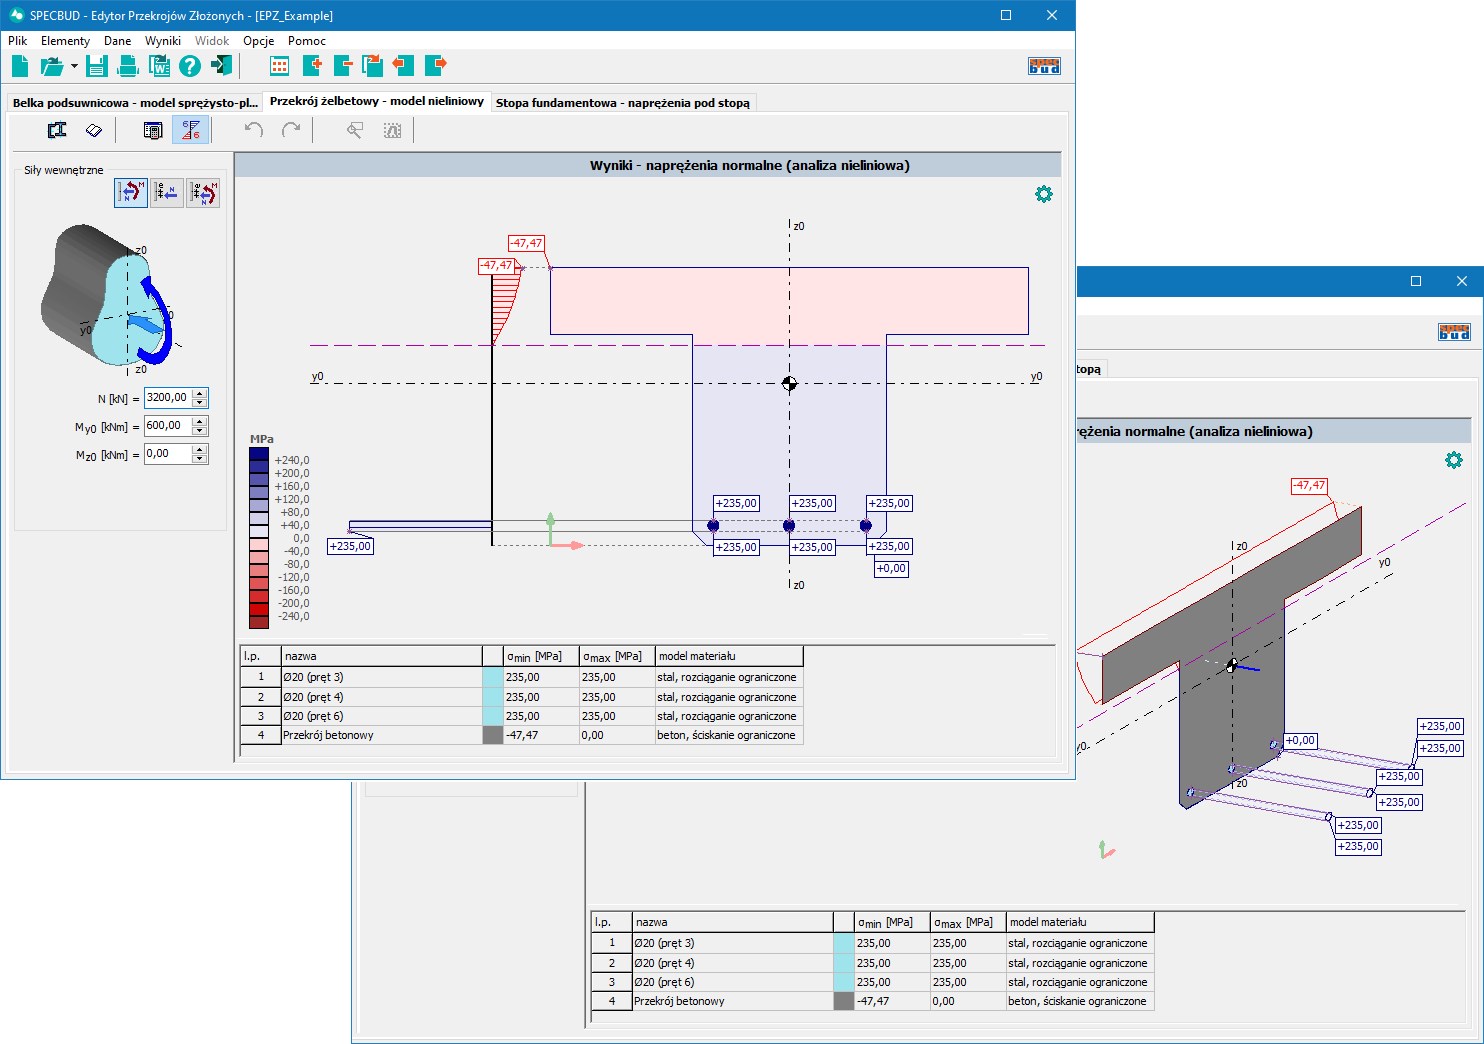Click the save diskette icon

[96, 66]
